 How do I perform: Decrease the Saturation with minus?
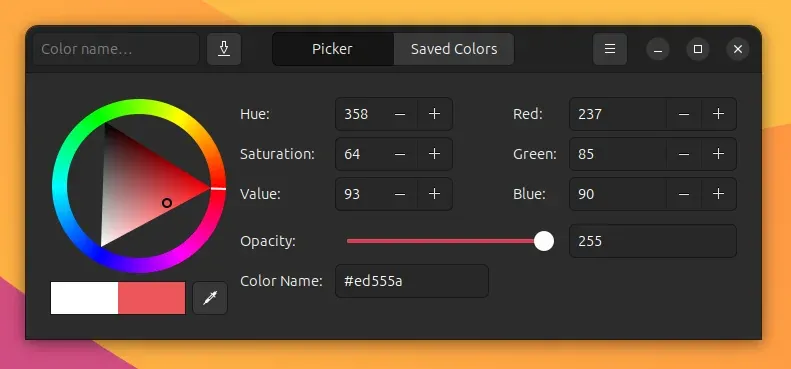click(400, 154)
